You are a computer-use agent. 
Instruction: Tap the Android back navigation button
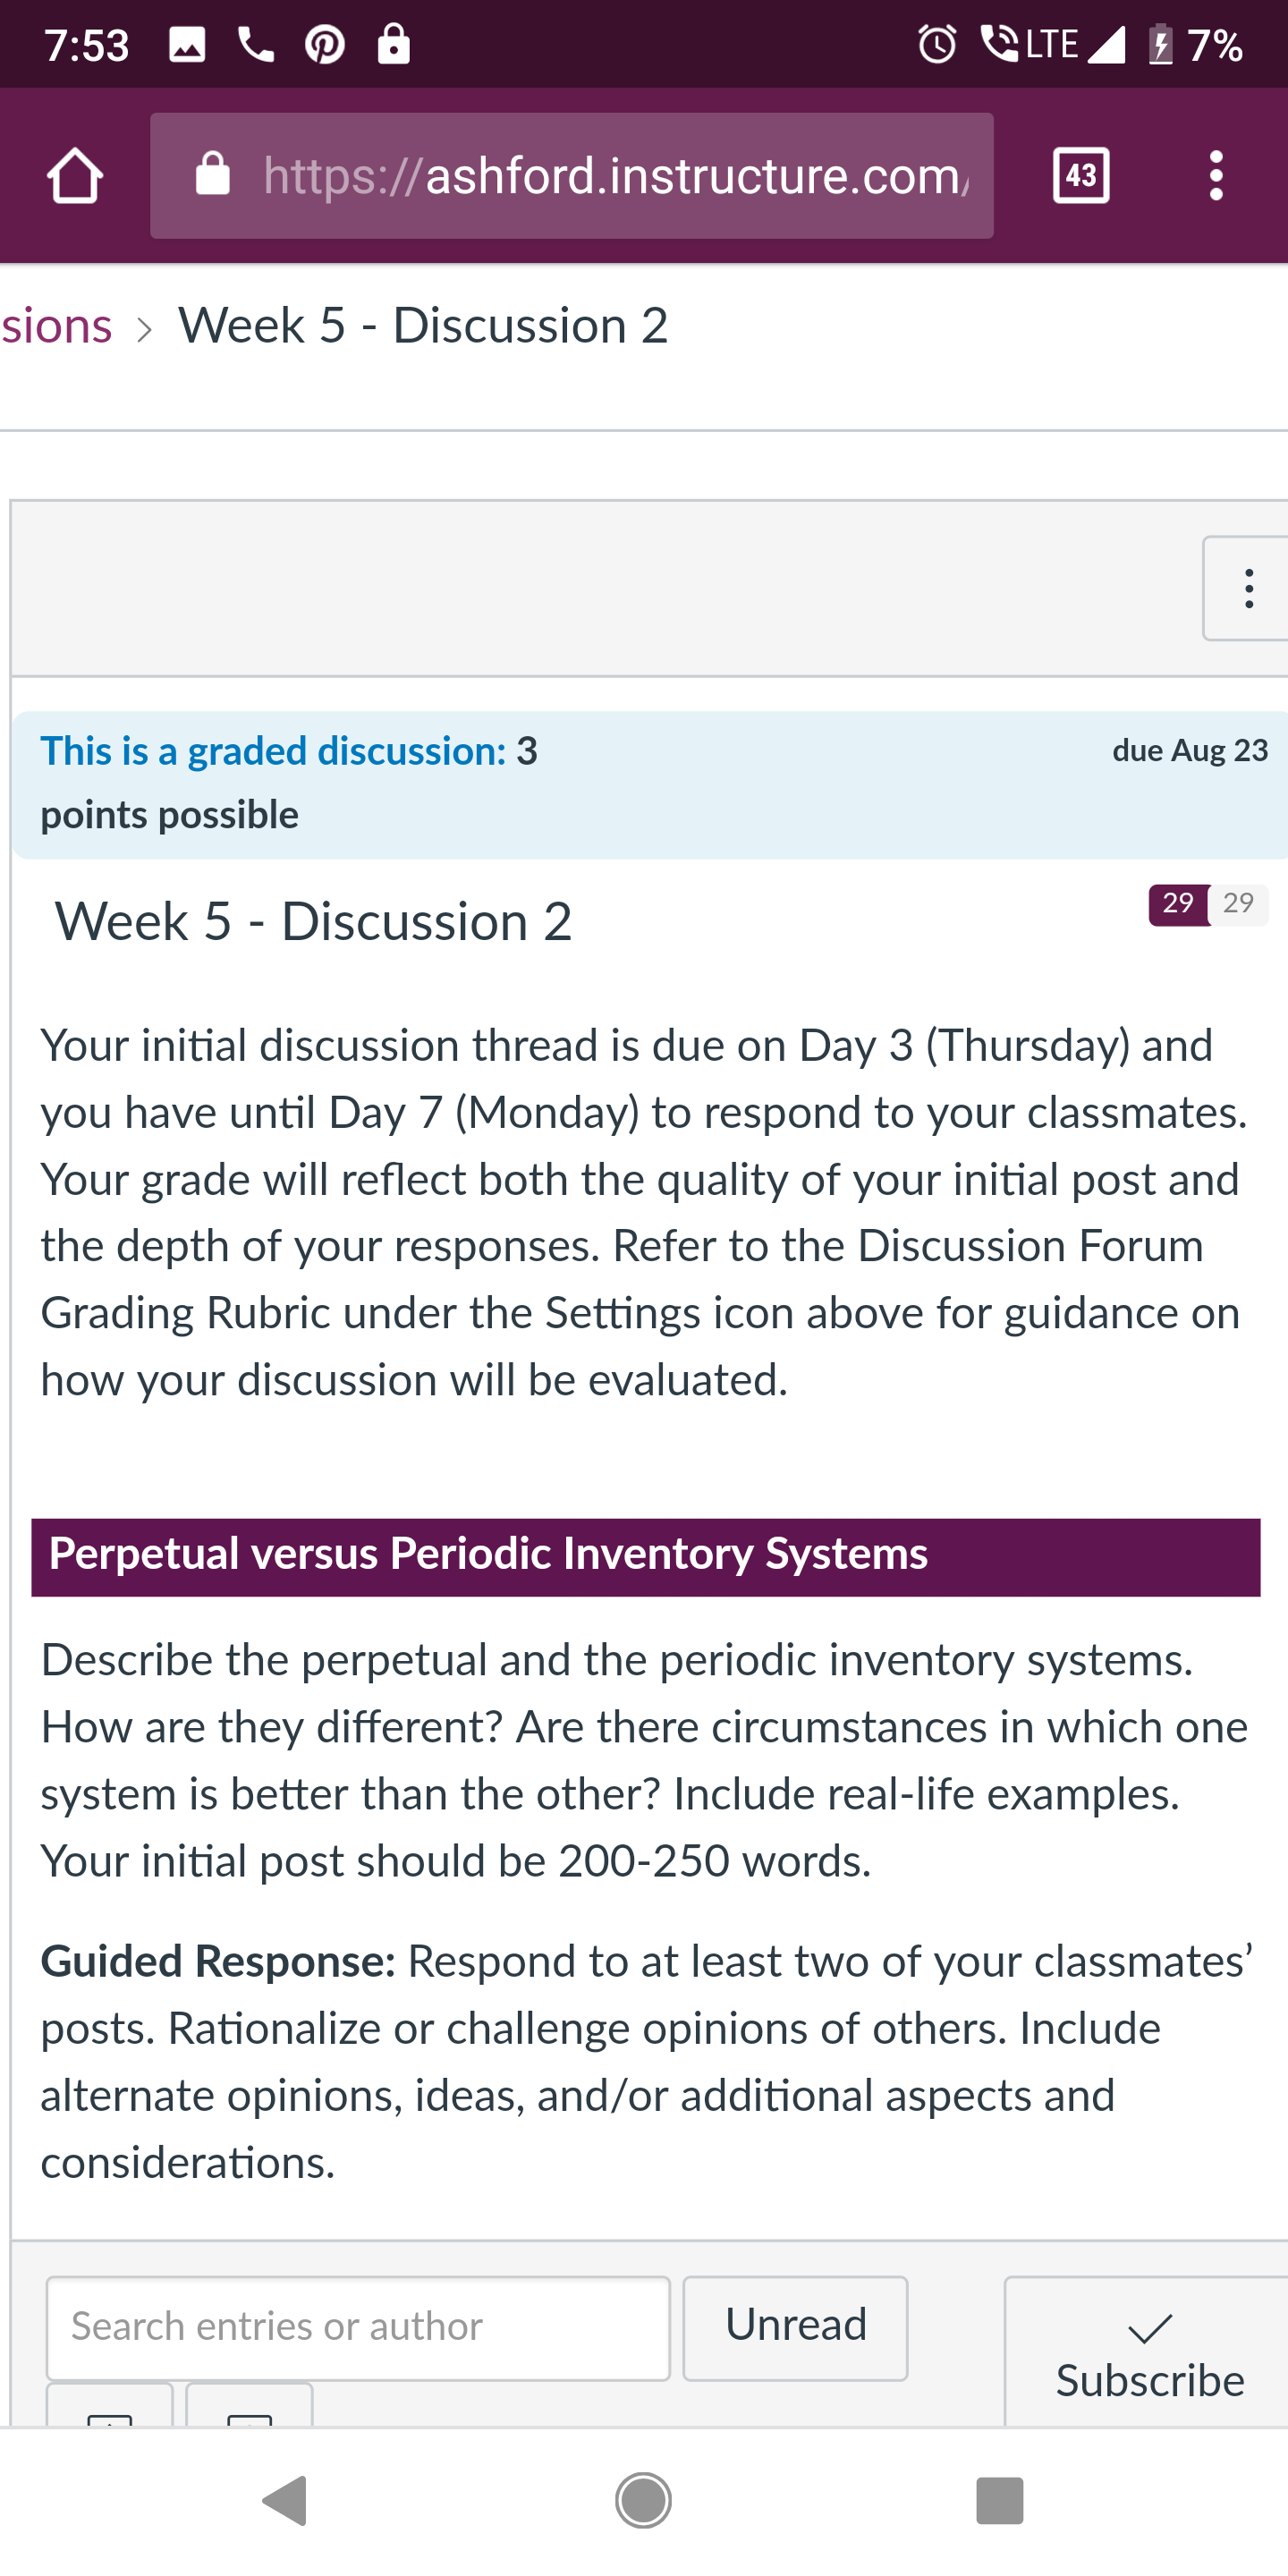[285, 2501]
